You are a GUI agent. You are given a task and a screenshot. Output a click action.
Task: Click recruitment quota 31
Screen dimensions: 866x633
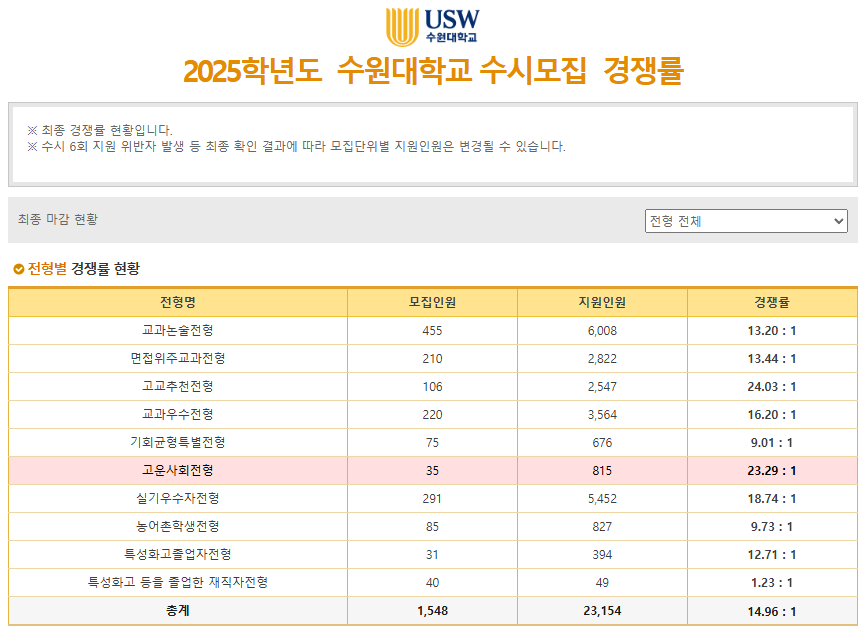pos(432,555)
